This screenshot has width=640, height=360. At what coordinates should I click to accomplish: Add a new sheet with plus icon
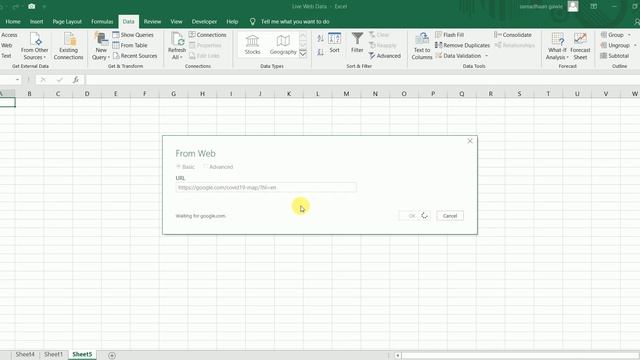coord(112,355)
